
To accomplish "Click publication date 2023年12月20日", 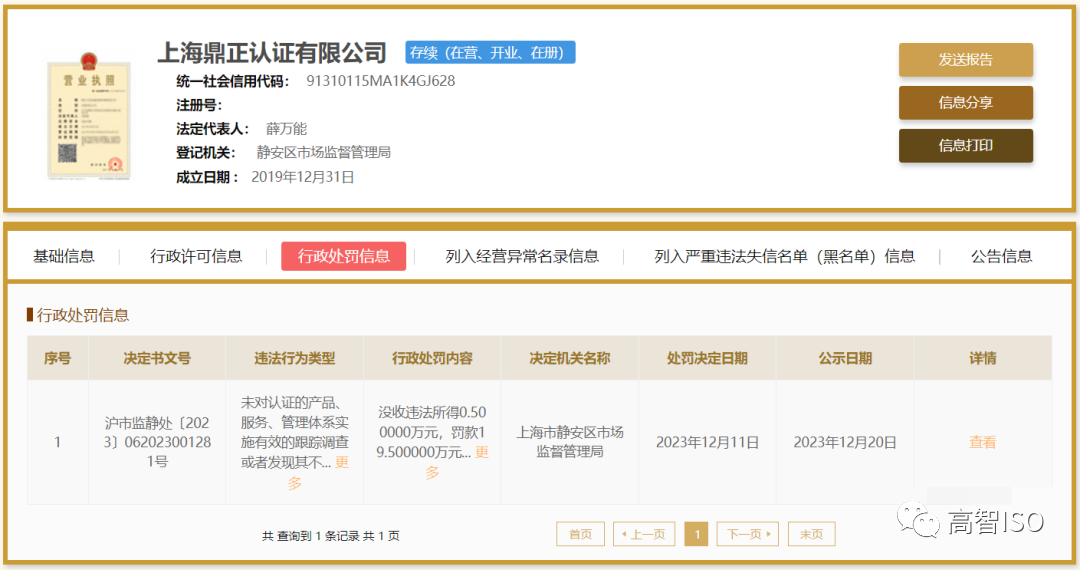I will 845,442.
